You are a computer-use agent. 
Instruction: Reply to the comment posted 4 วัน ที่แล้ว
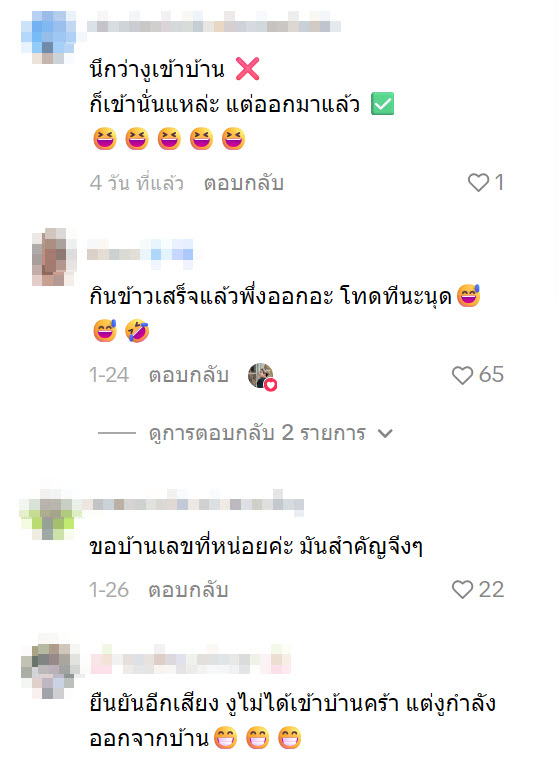click(243, 183)
